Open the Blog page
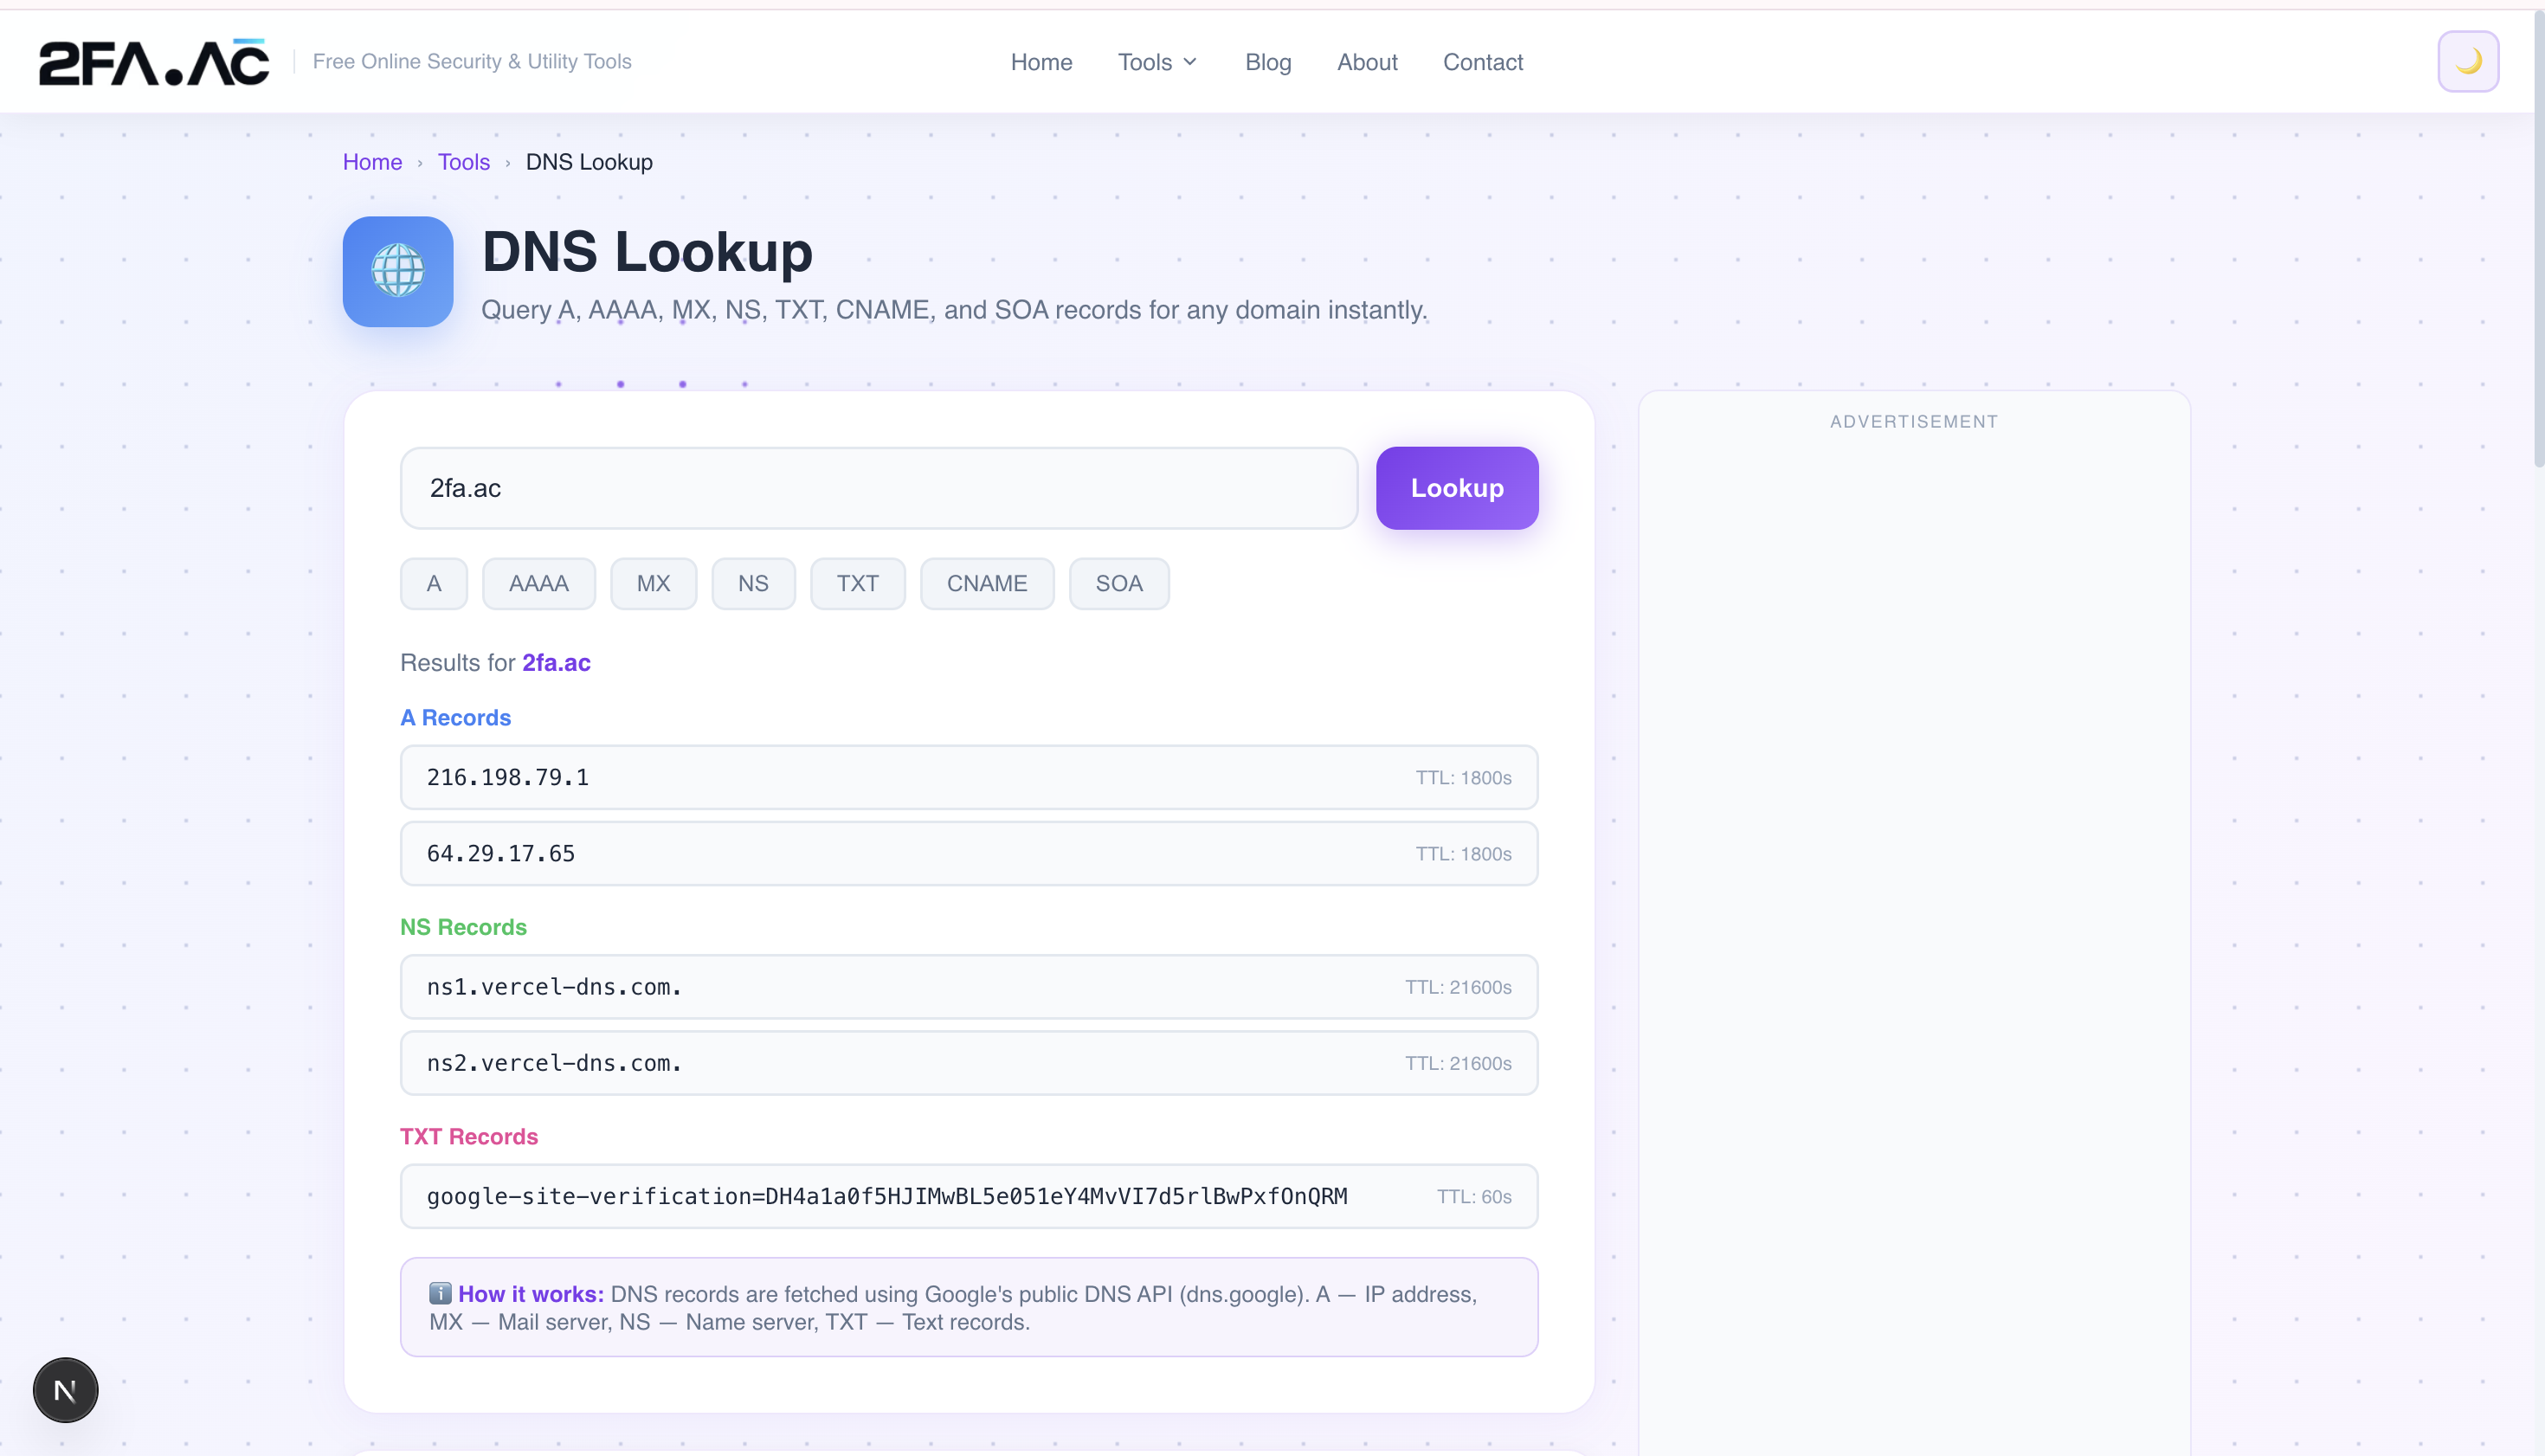 (x=1268, y=62)
